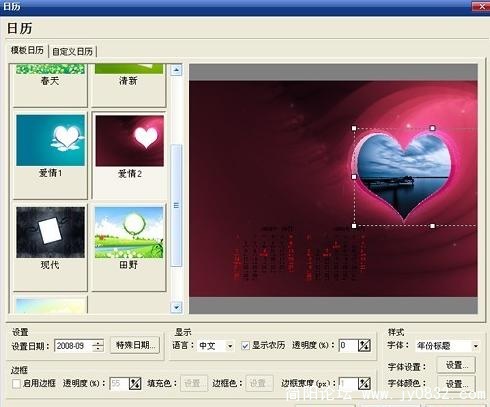The image size is (490, 407).
Task: Enable the 启用边框 checkbox
Action: pos(16,383)
